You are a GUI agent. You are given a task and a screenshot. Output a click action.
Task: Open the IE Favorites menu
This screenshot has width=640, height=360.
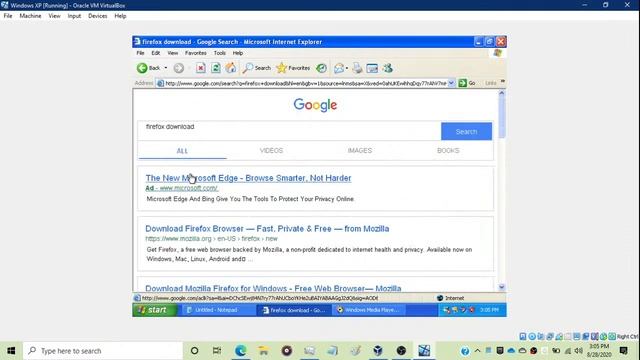pos(196,53)
